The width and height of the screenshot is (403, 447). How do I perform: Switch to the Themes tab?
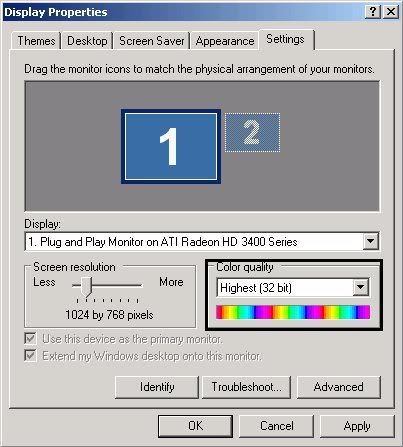click(x=36, y=41)
